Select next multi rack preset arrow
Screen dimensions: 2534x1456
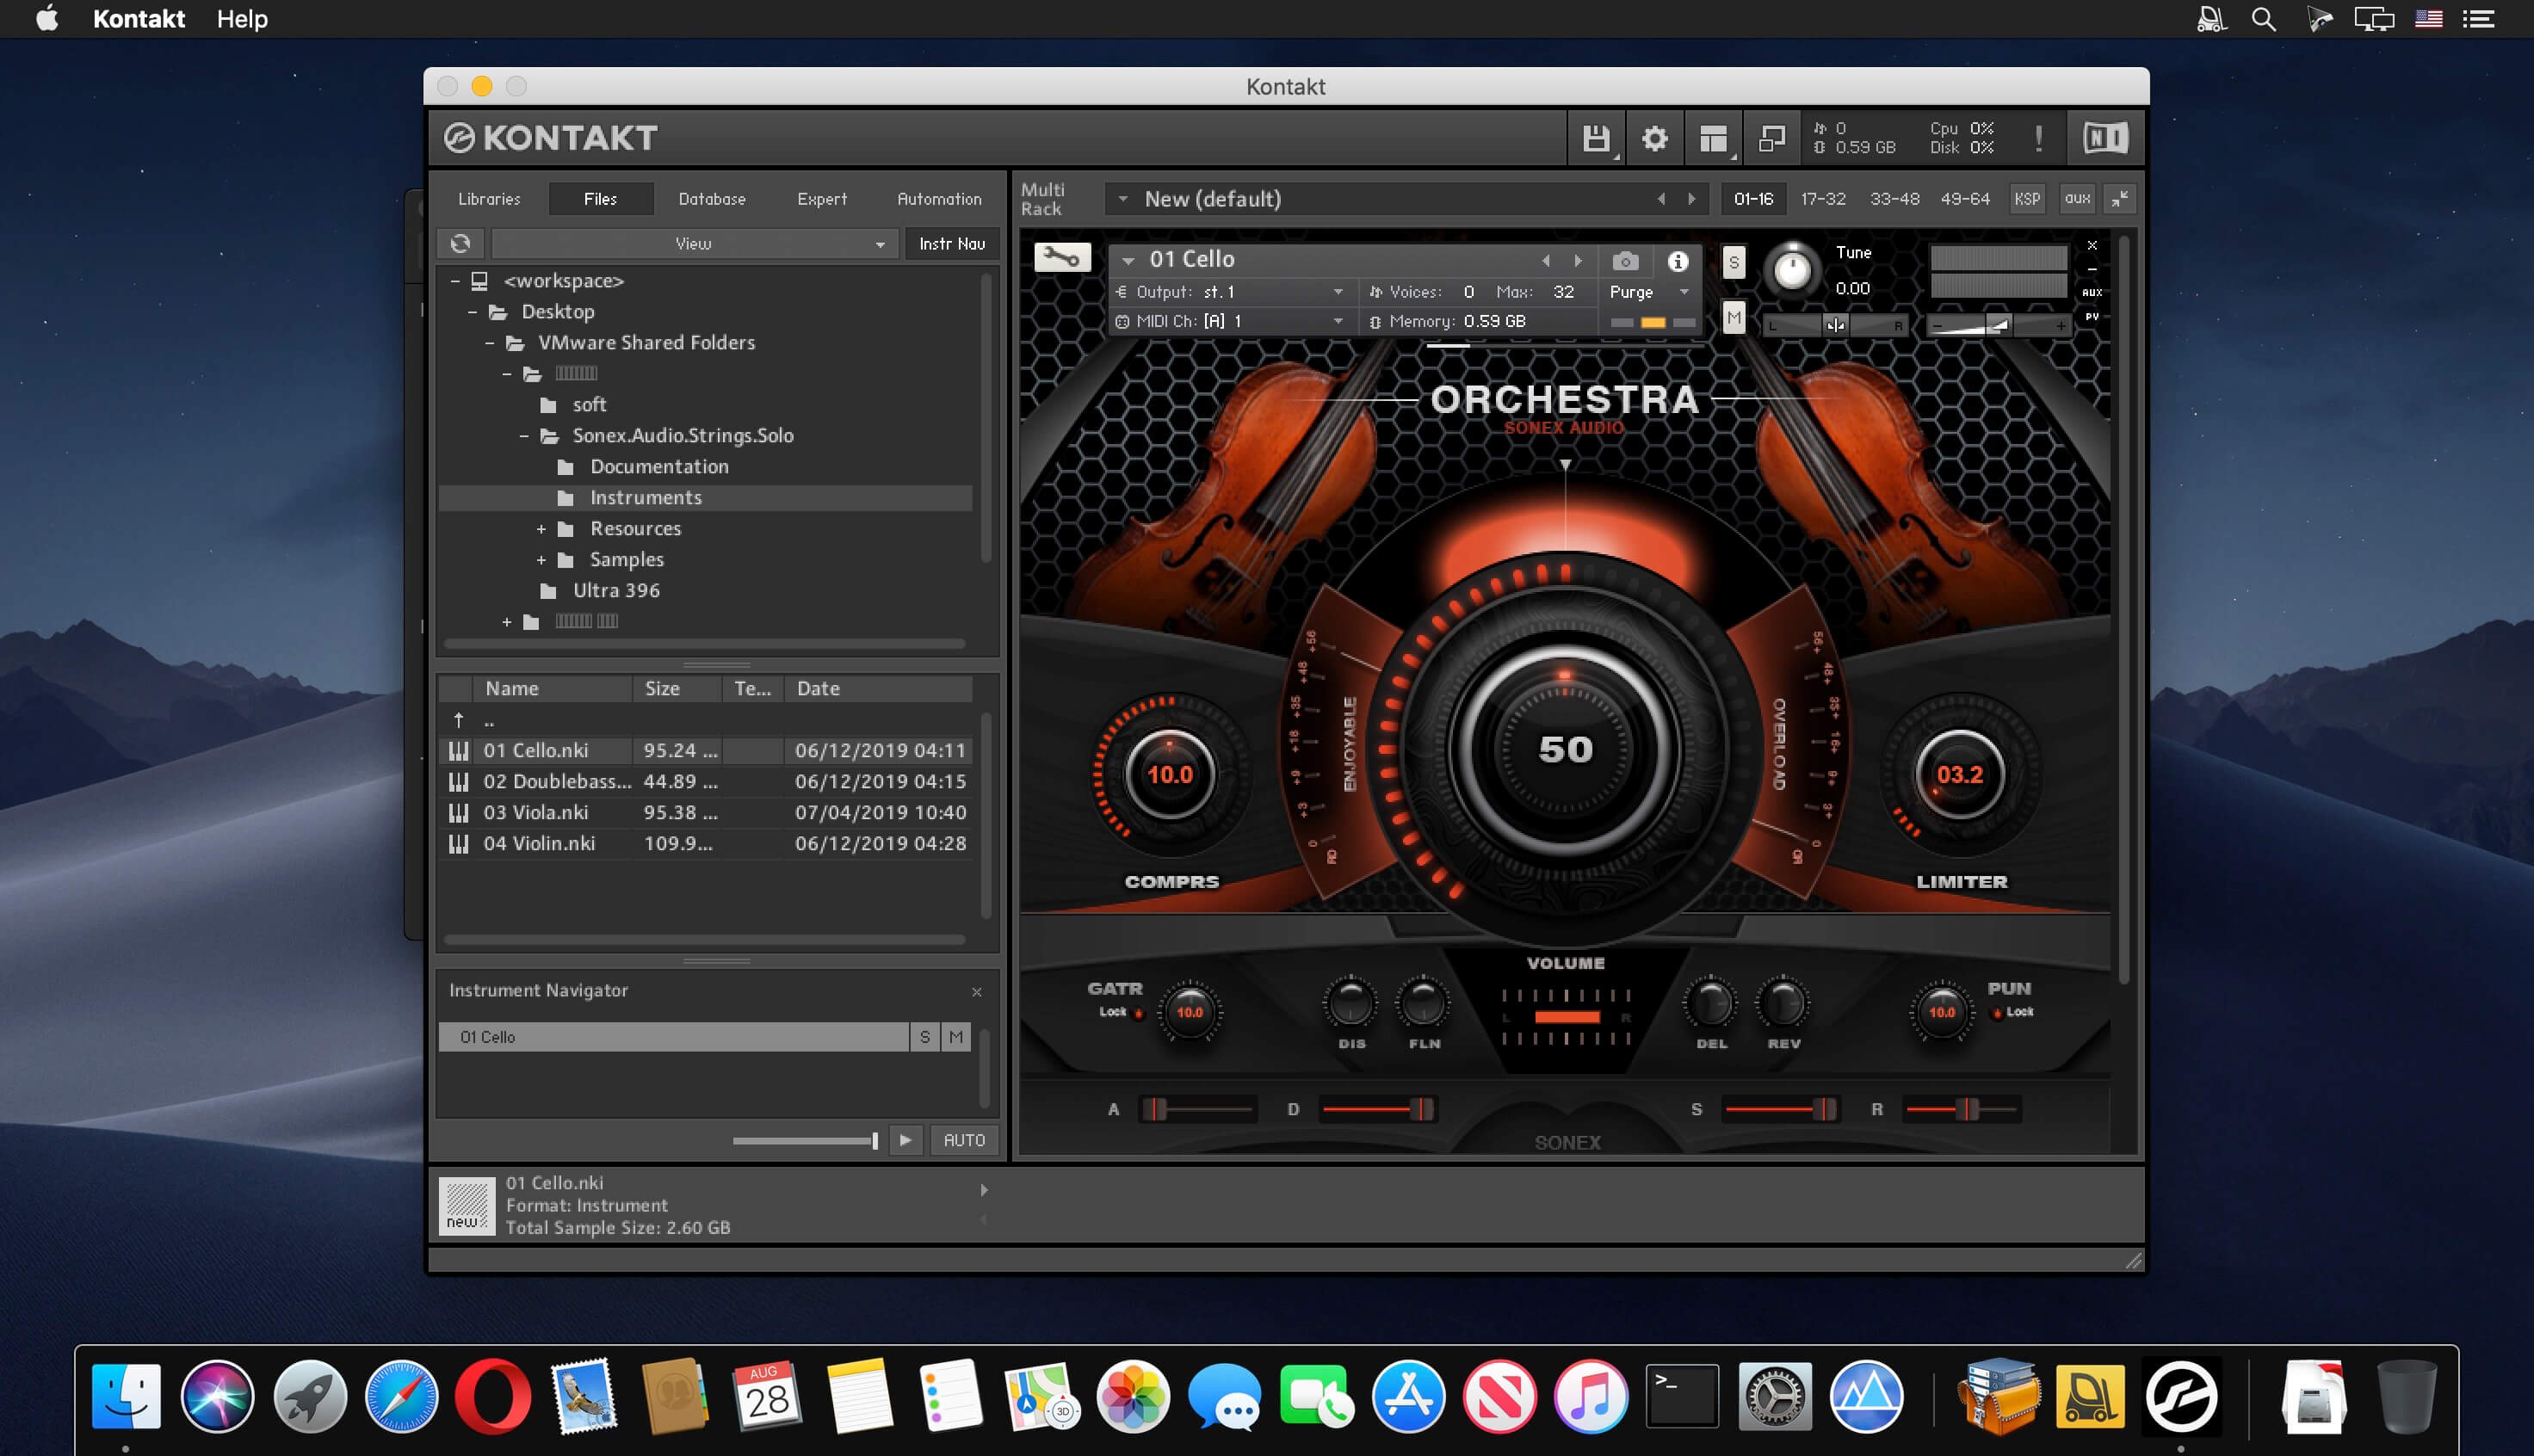[1692, 199]
